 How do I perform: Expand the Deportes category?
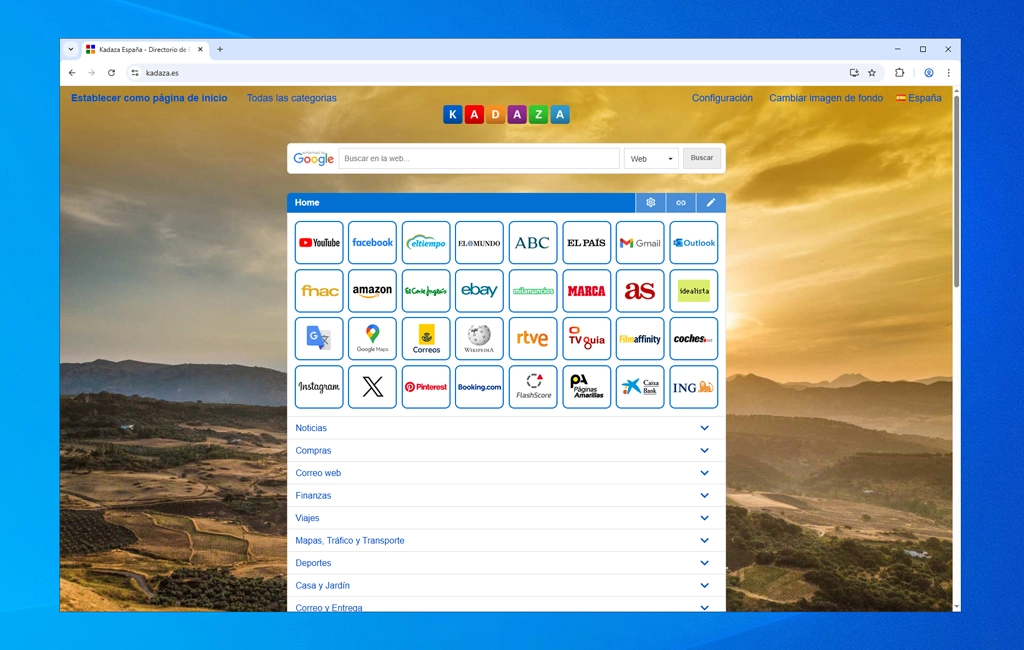click(x=506, y=563)
